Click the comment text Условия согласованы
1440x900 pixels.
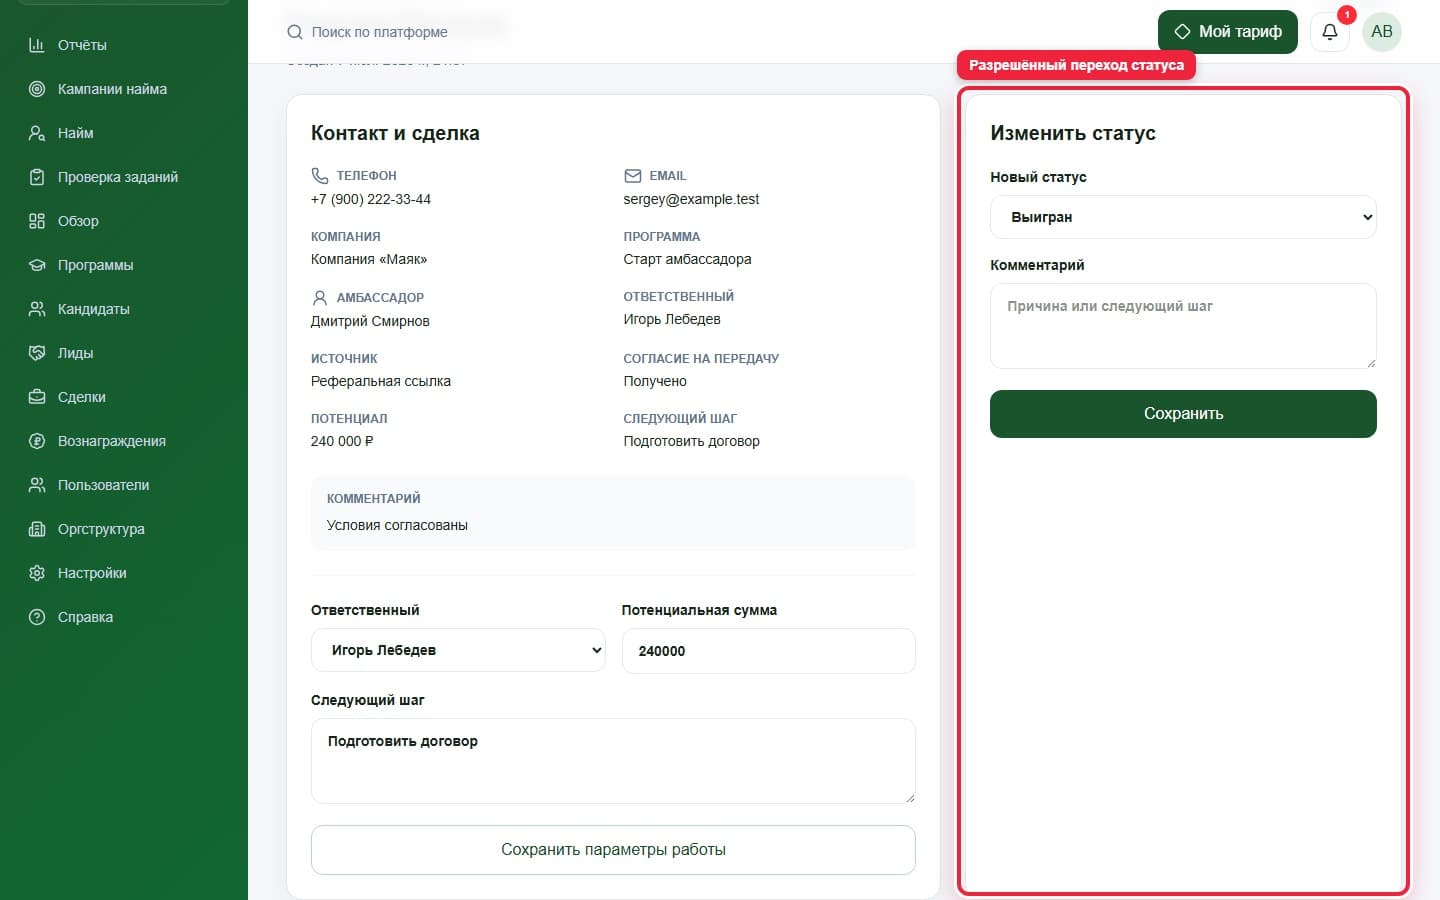pos(397,525)
